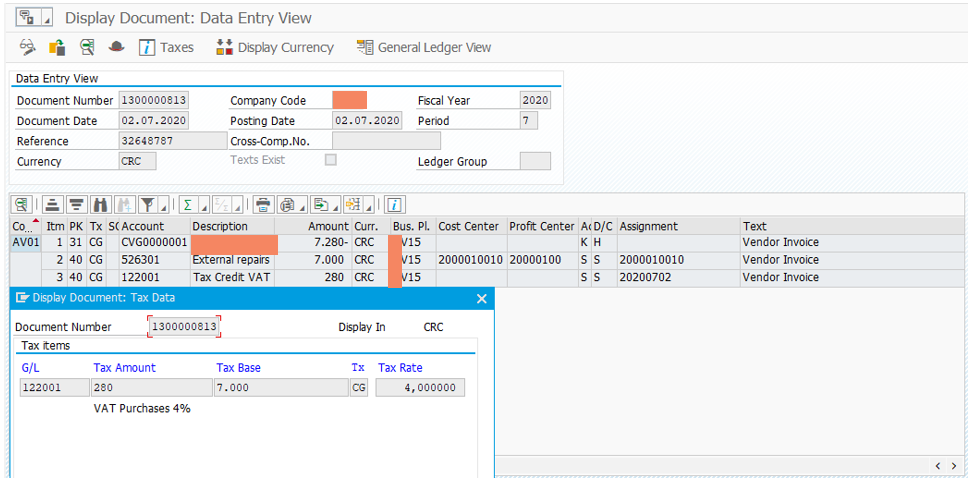
Task: Sort table in descending order
Action: click(76, 205)
